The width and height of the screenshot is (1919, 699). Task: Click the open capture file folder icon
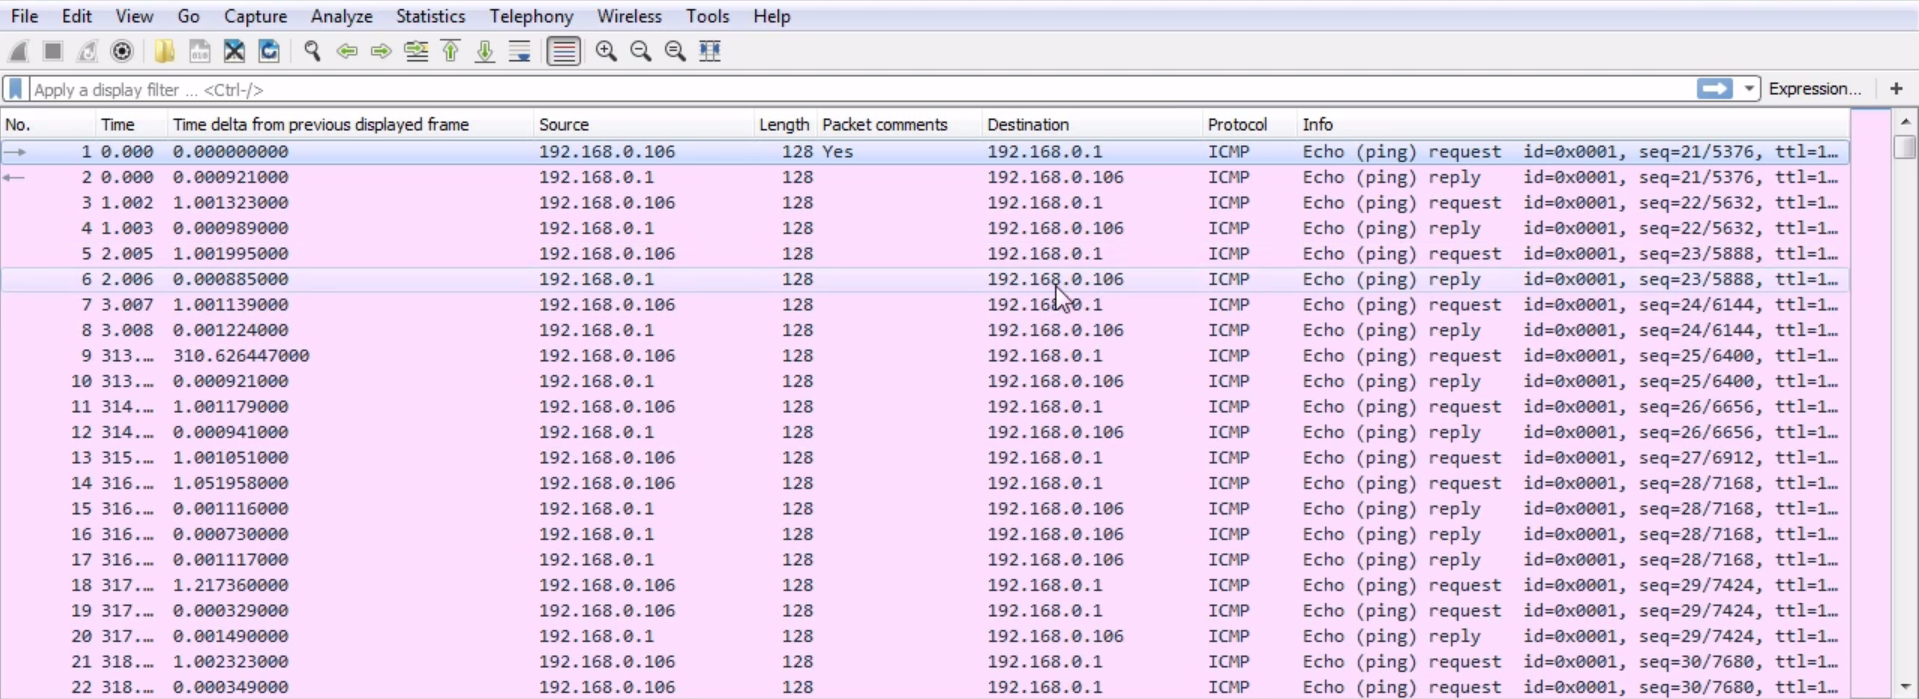164,51
